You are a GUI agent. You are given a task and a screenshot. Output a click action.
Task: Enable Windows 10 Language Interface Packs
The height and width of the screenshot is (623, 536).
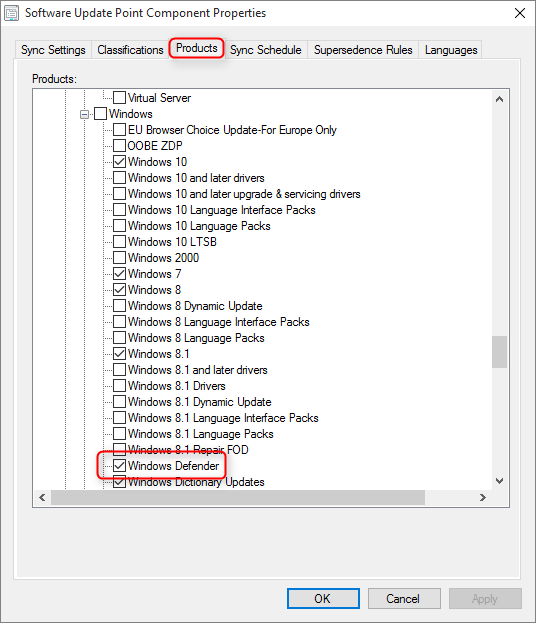point(120,210)
